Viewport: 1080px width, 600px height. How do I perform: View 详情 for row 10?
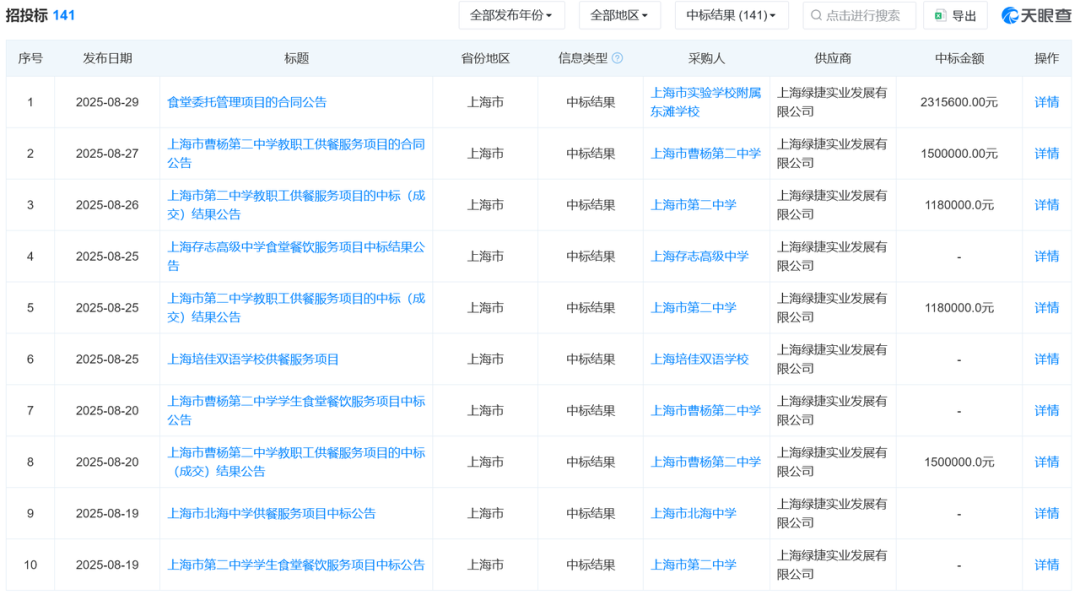[x=1046, y=565]
